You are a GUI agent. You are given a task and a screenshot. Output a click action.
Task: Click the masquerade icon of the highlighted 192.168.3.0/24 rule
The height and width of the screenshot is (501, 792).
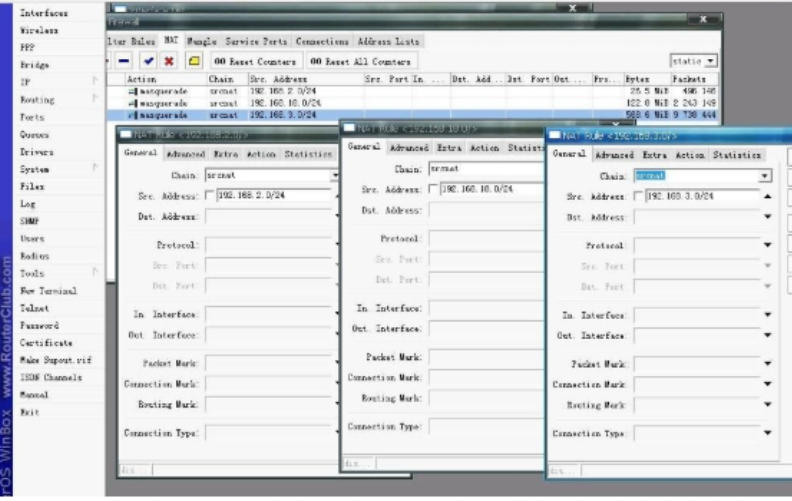point(131,115)
